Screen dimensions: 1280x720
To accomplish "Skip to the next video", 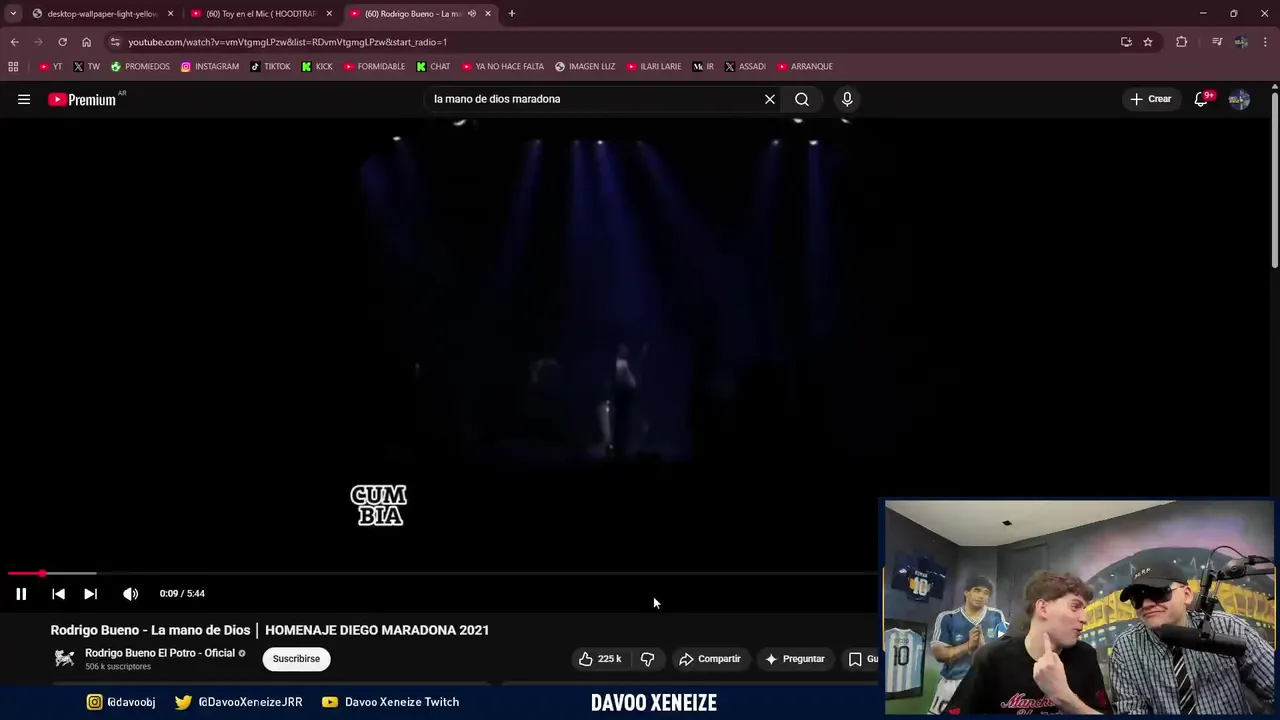I will pos(90,594).
